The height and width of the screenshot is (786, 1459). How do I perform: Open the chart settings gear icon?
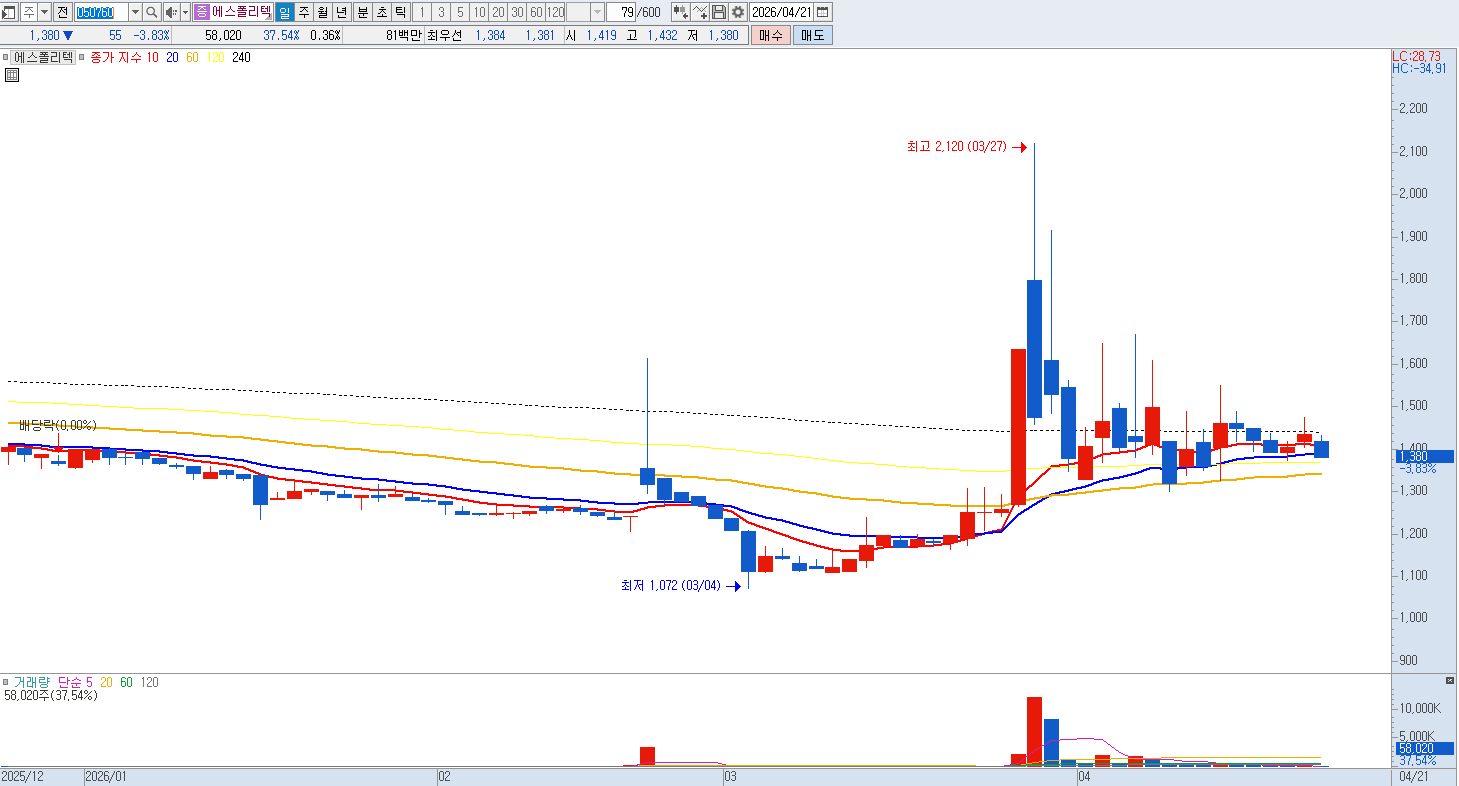click(738, 12)
